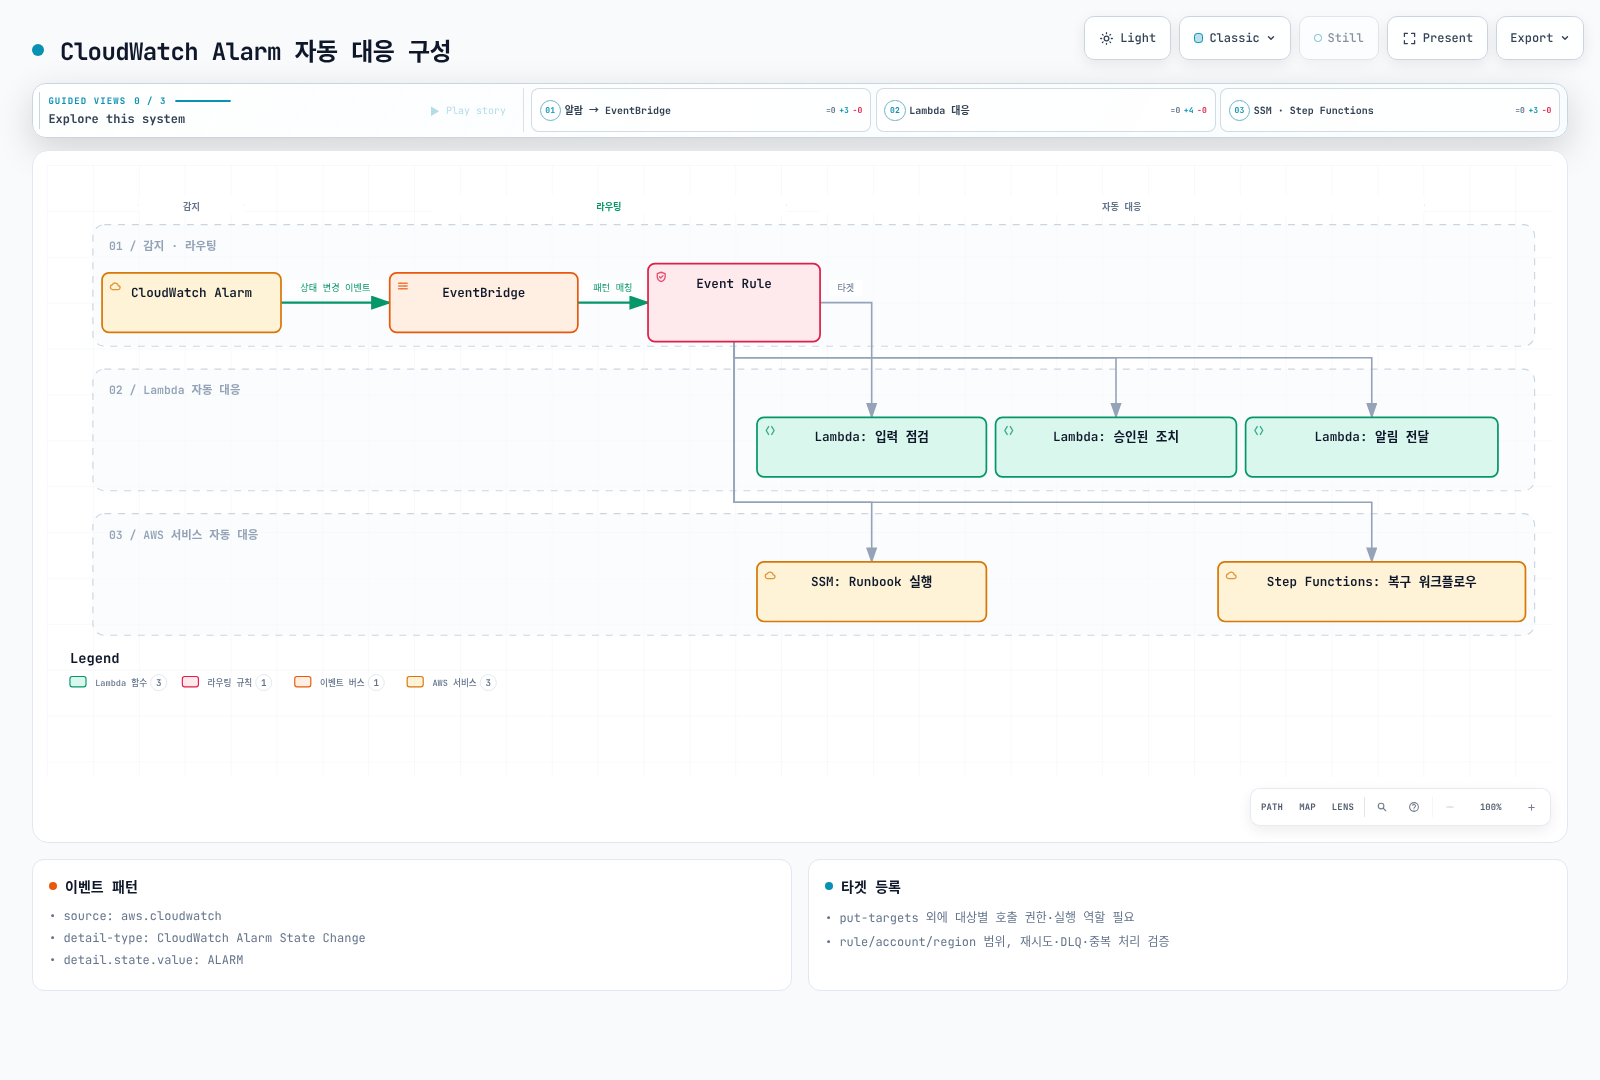Toggle Still animation mode
Image resolution: width=1600 pixels, height=1080 pixels.
point(1338,38)
